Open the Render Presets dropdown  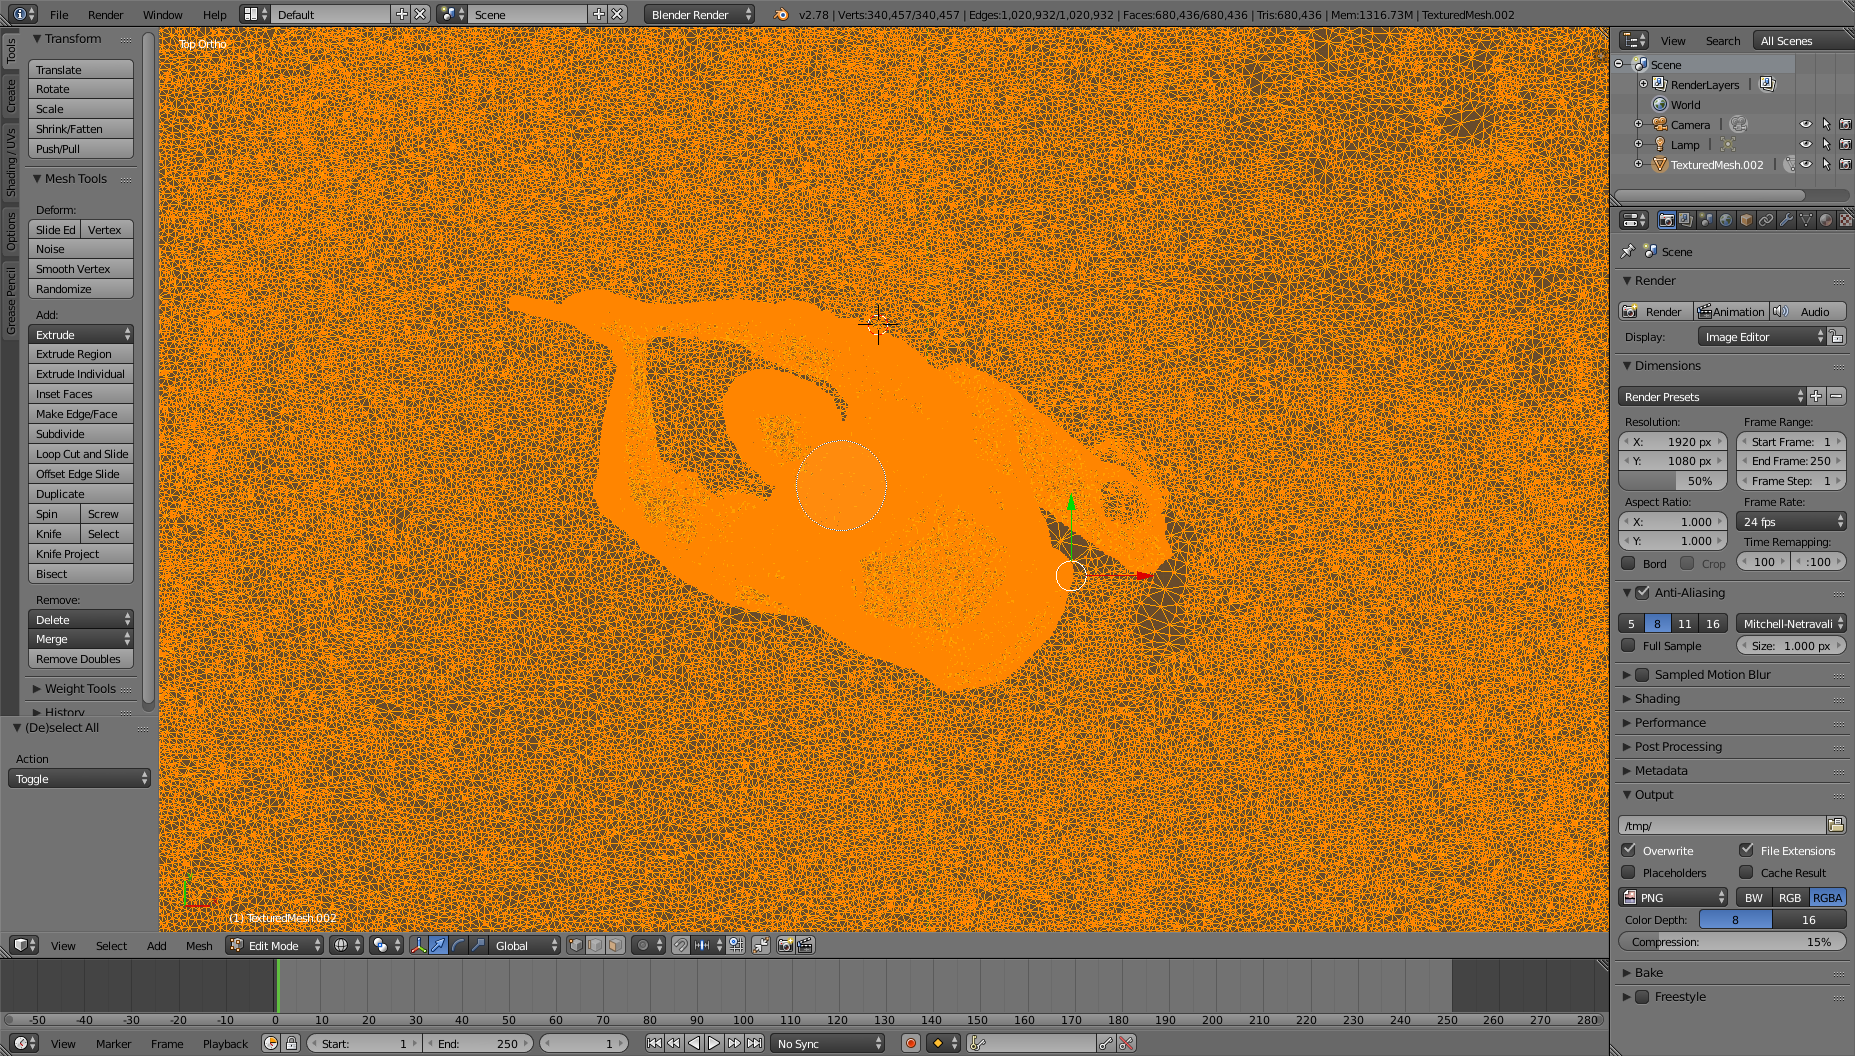pyautogui.click(x=1712, y=396)
